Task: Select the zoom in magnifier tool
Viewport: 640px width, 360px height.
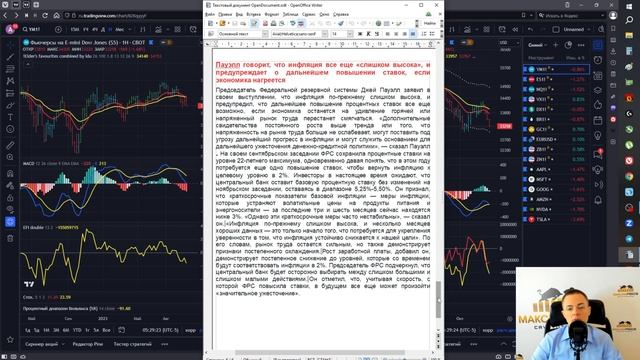Action: (10, 157)
